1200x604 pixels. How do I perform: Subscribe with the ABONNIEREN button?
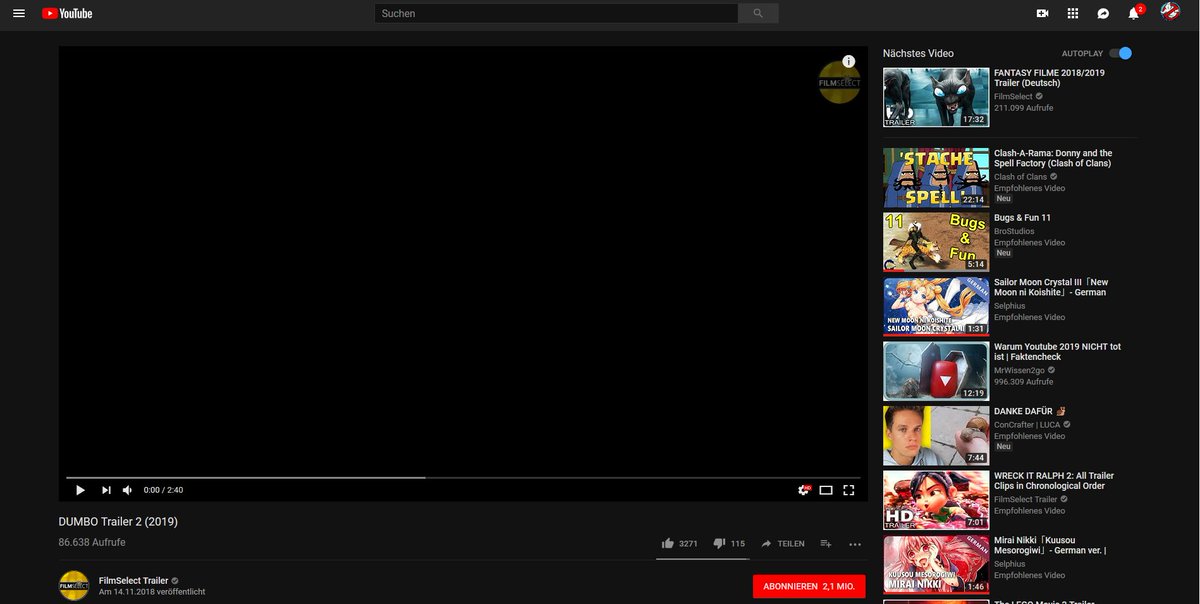pos(808,586)
